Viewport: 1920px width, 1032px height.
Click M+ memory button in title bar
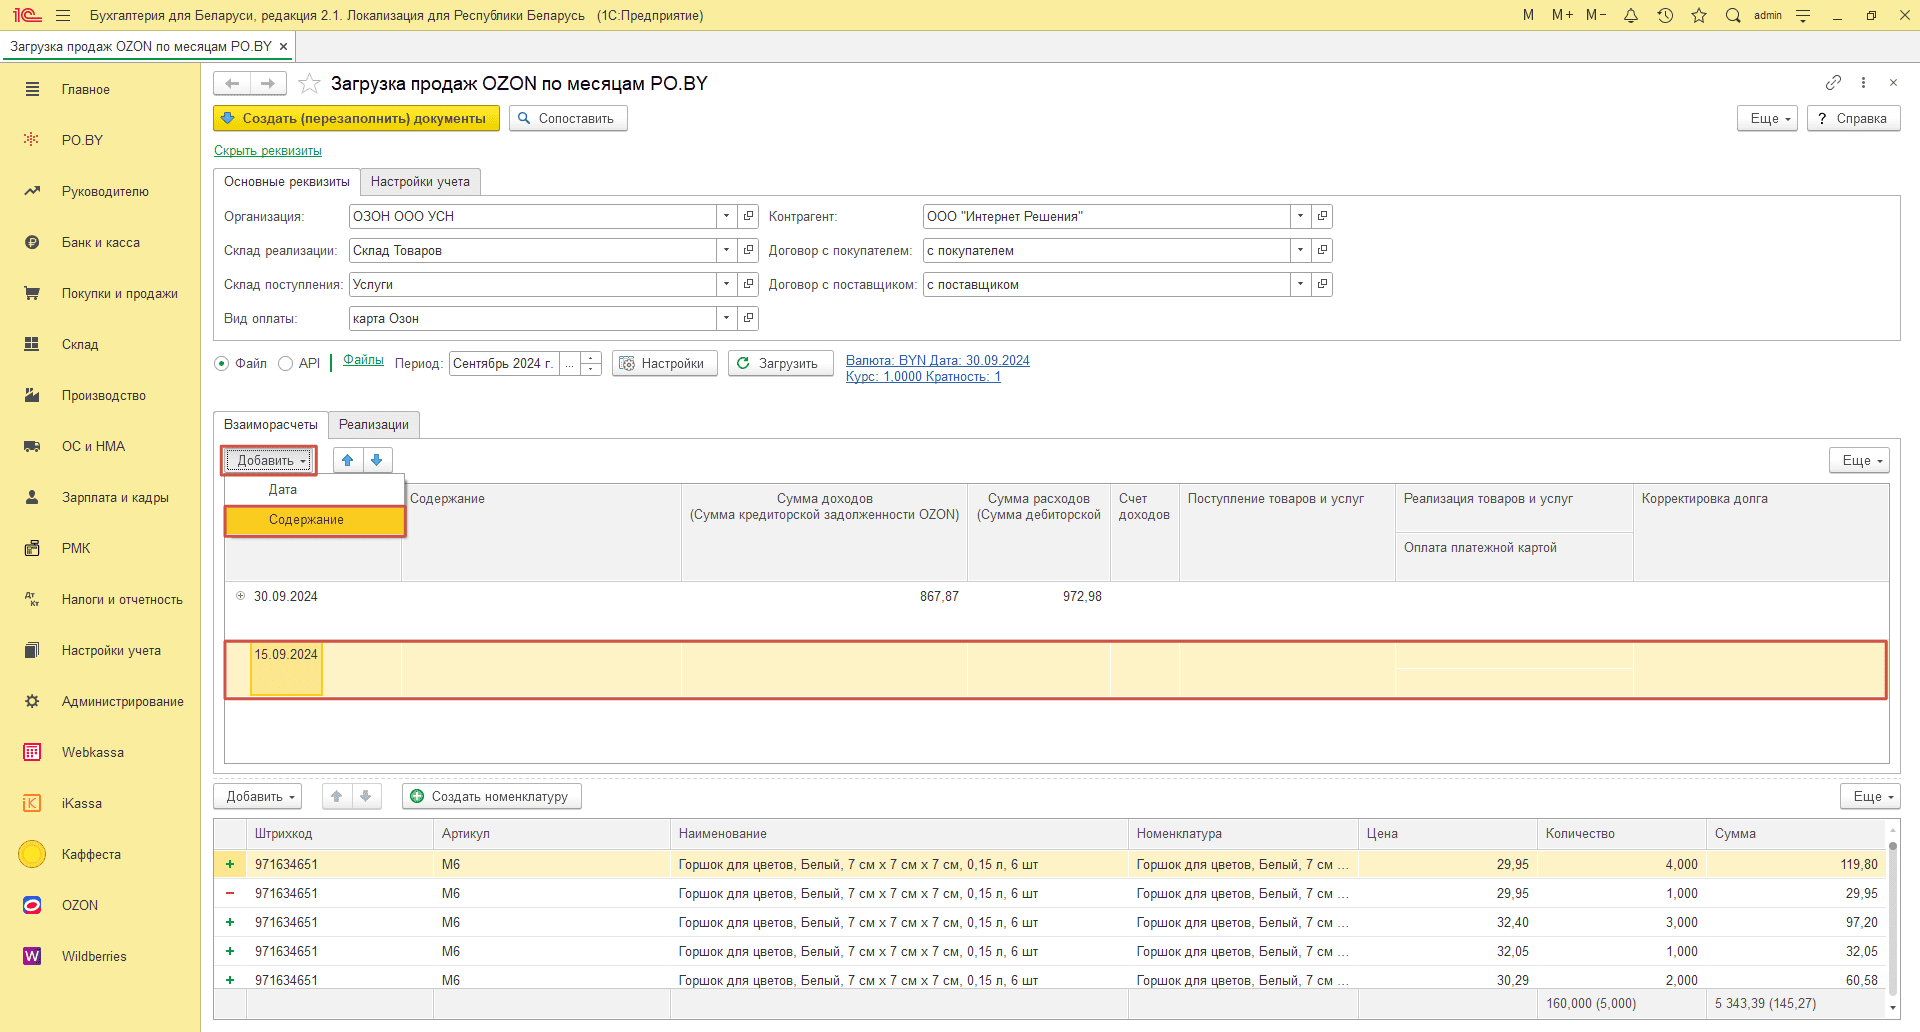(x=1562, y=15)
